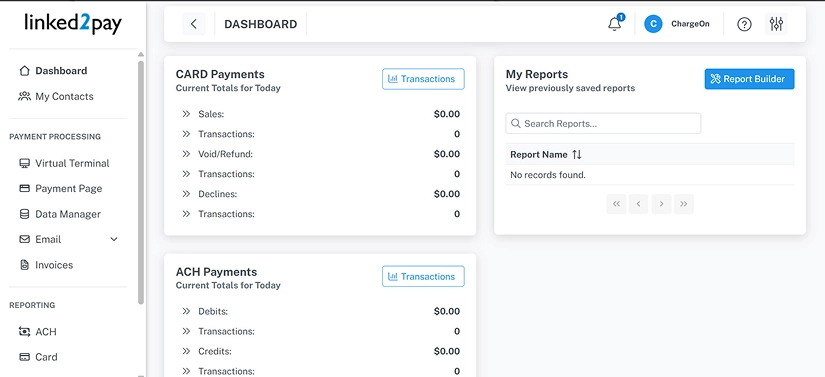Open the help question mark icon
This screenshot has width=825, height=377.
(x=744, y=24)
